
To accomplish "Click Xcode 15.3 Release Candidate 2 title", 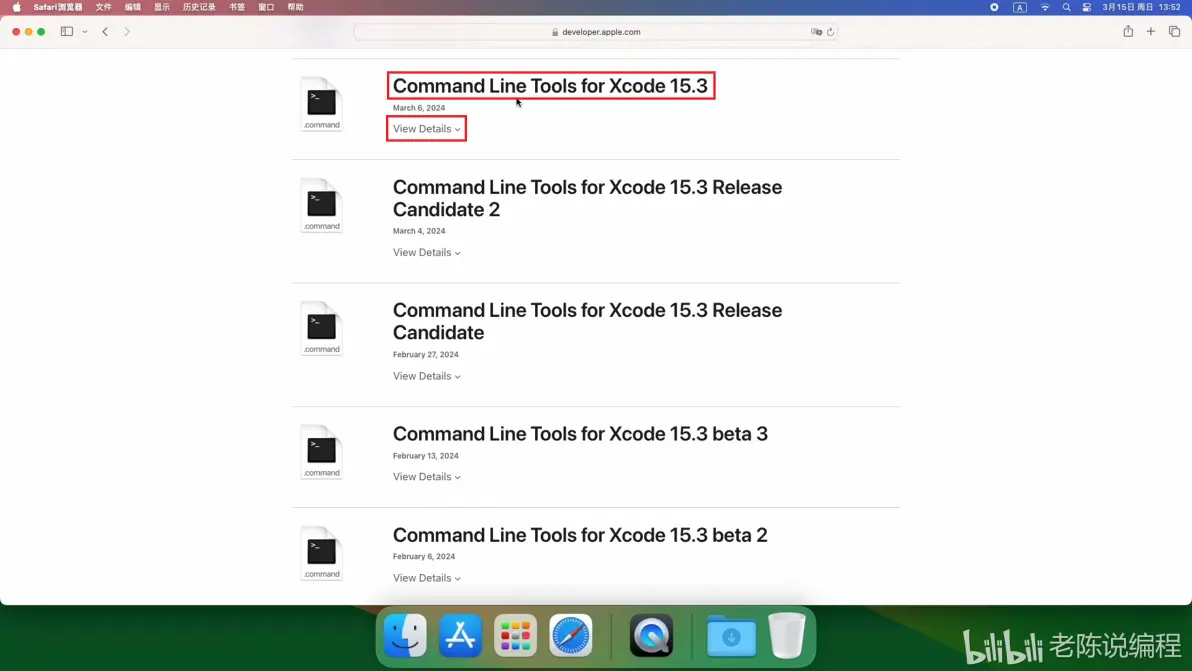I will point(587,198).
